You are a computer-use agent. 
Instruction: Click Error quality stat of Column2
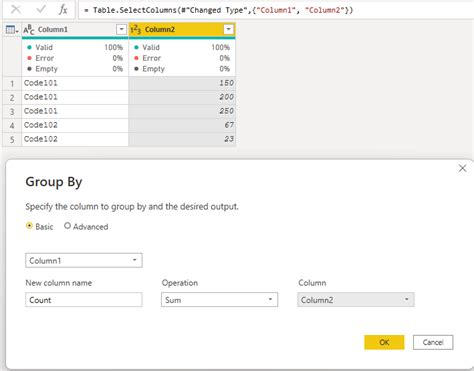coord(182,58)
